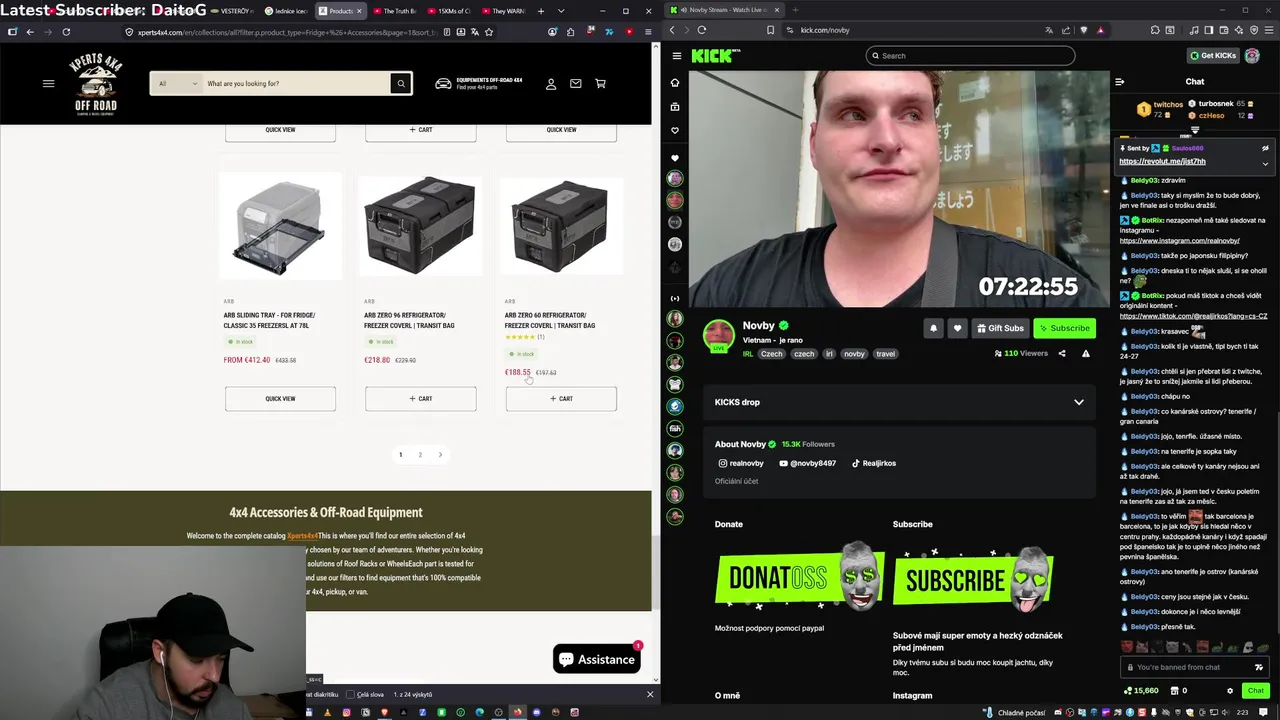Open the Xperts4x4 orange text link
Viewport: 1280px width, 720px height.
coord(302,536)
